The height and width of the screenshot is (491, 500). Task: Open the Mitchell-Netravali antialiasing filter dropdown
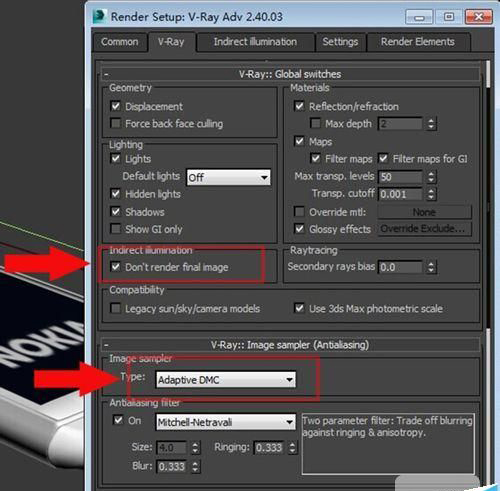pyautogui.click(x=226, y=422)
